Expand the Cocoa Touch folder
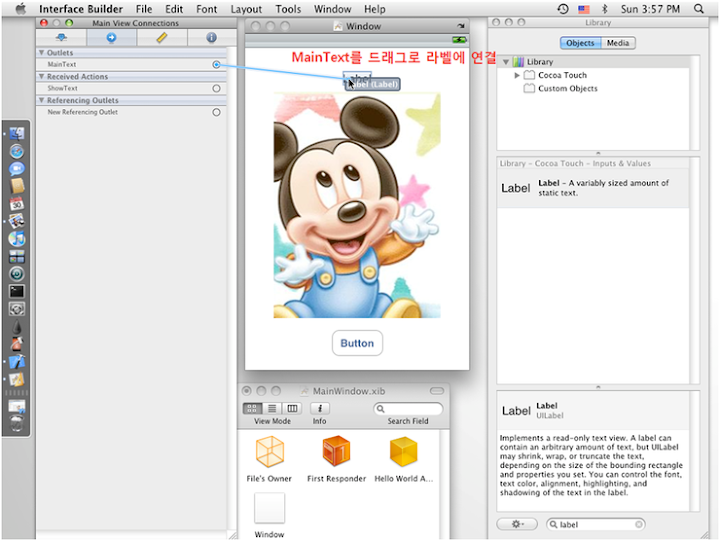The height and width of the screenshot is (541, 720). click(517, 75)
